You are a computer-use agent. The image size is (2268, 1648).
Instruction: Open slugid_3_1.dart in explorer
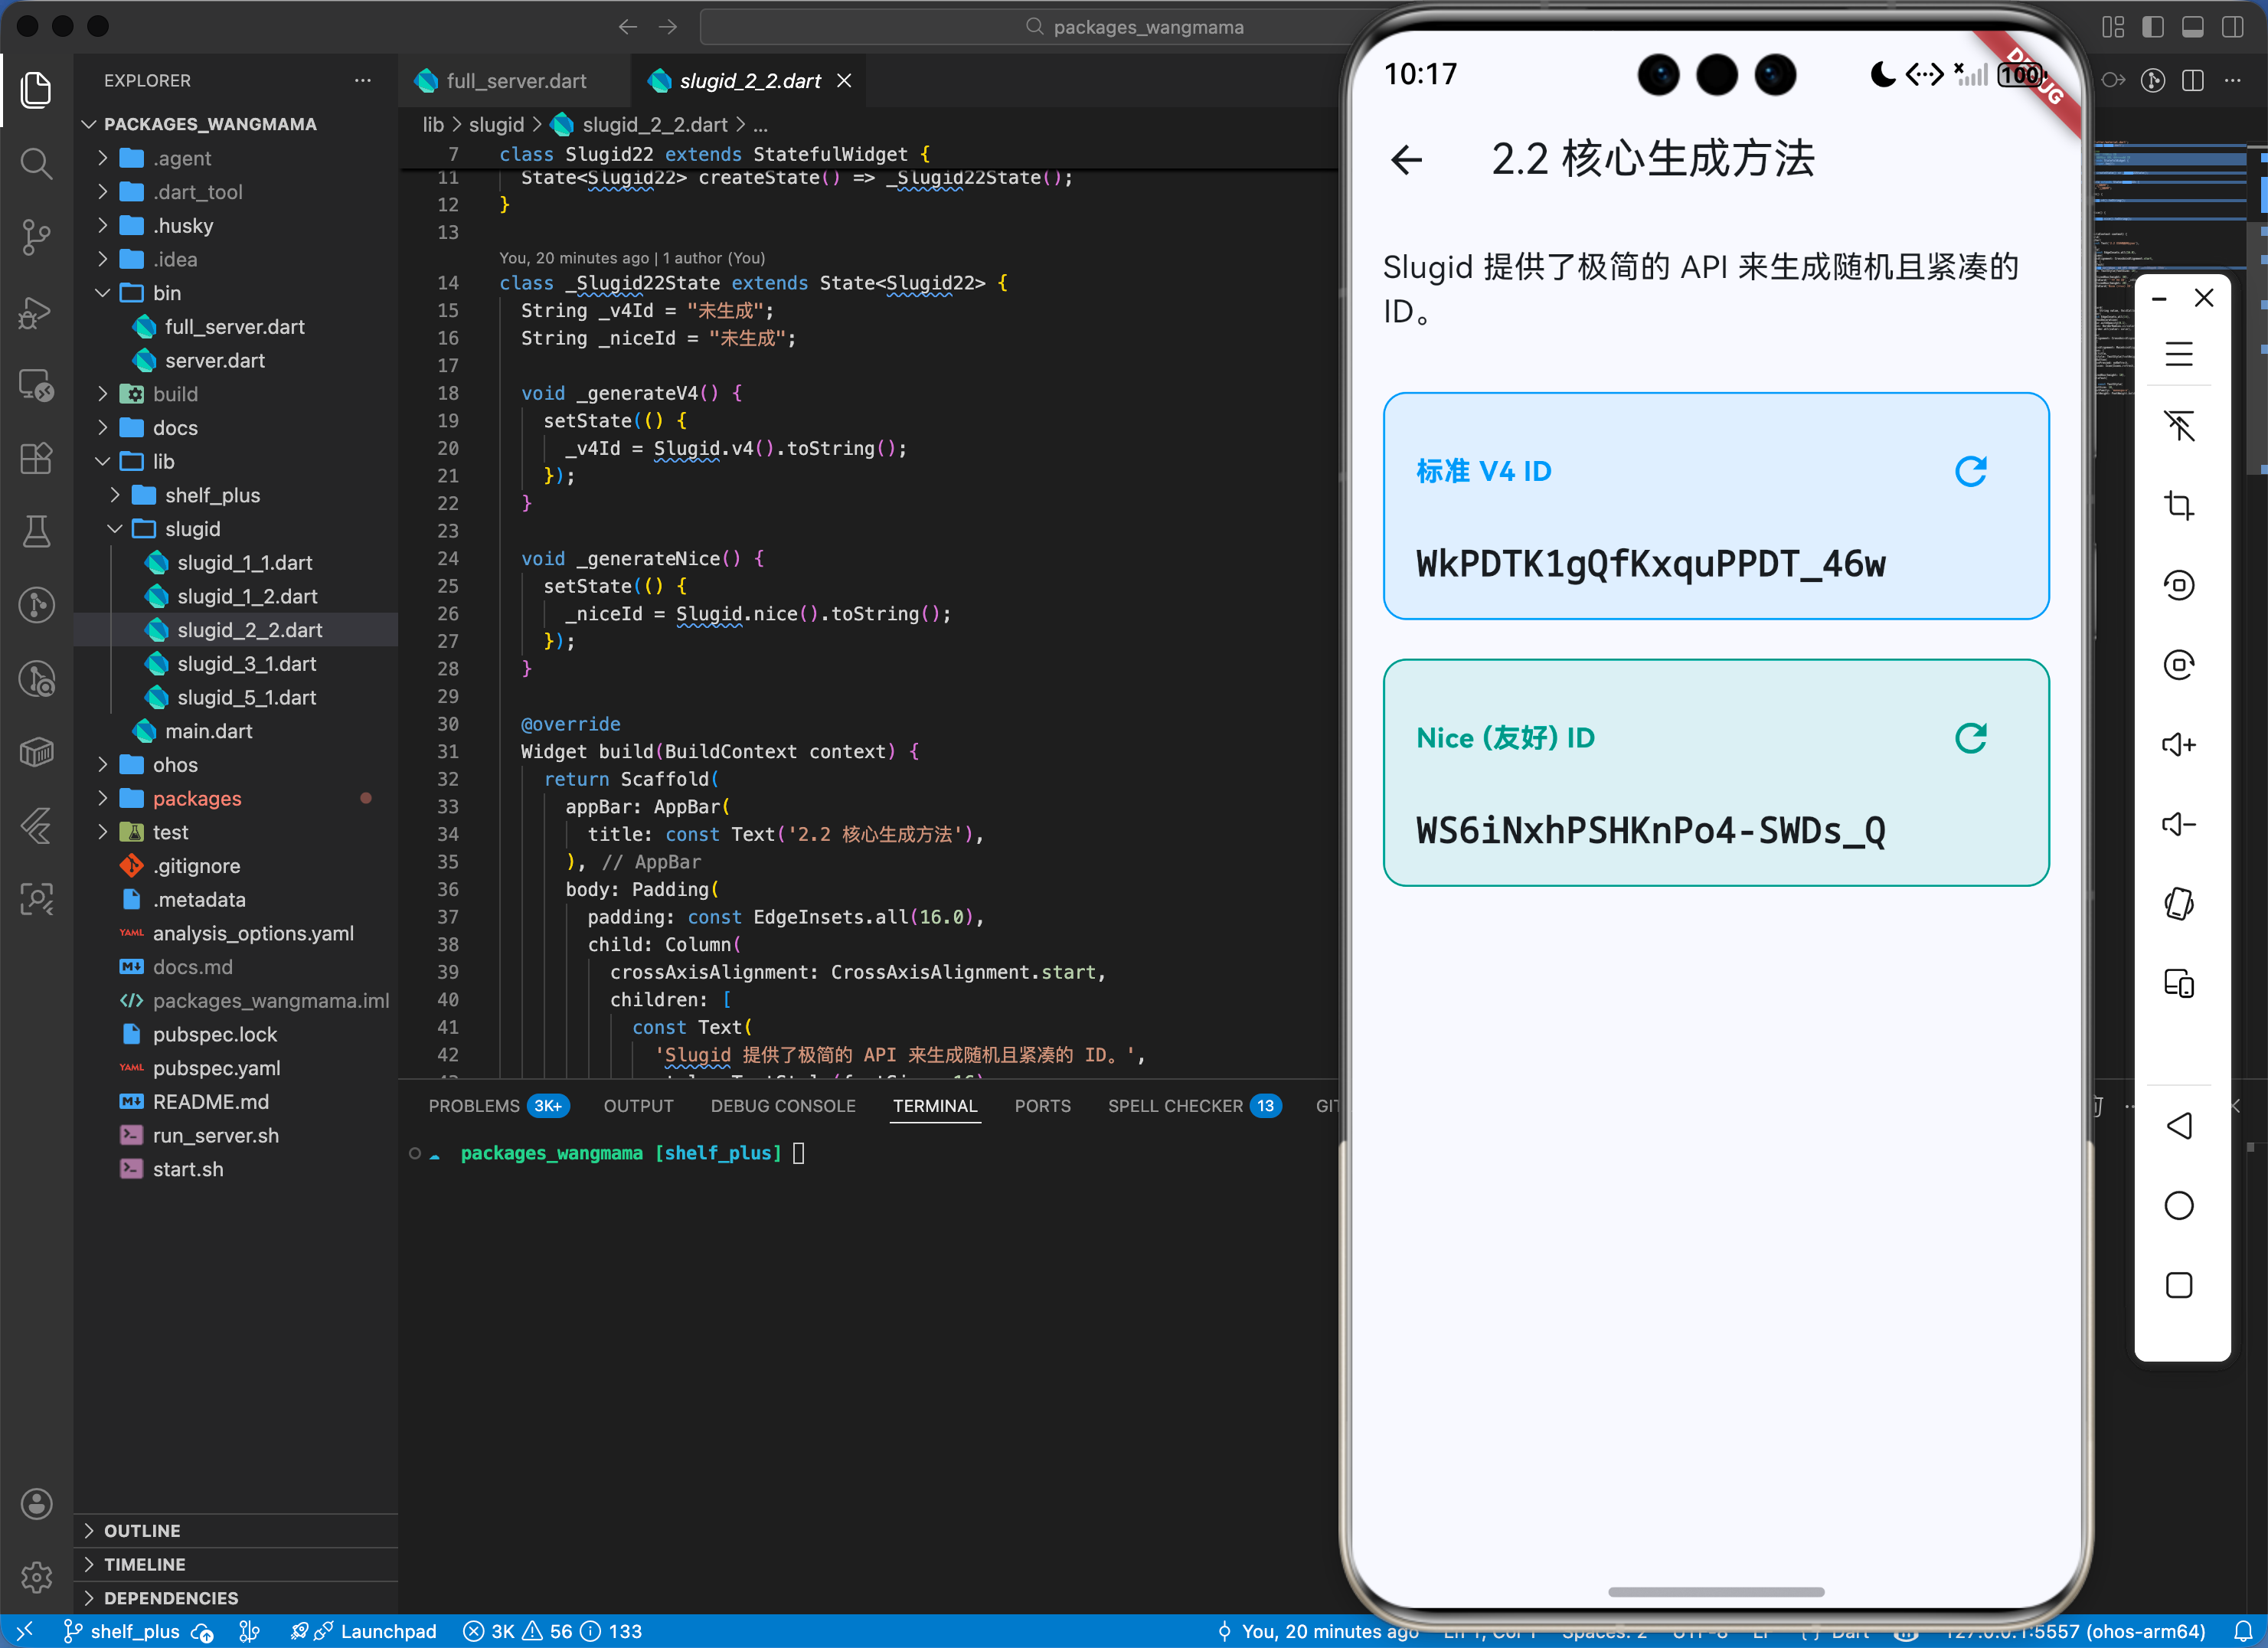(x=246, y=664)
